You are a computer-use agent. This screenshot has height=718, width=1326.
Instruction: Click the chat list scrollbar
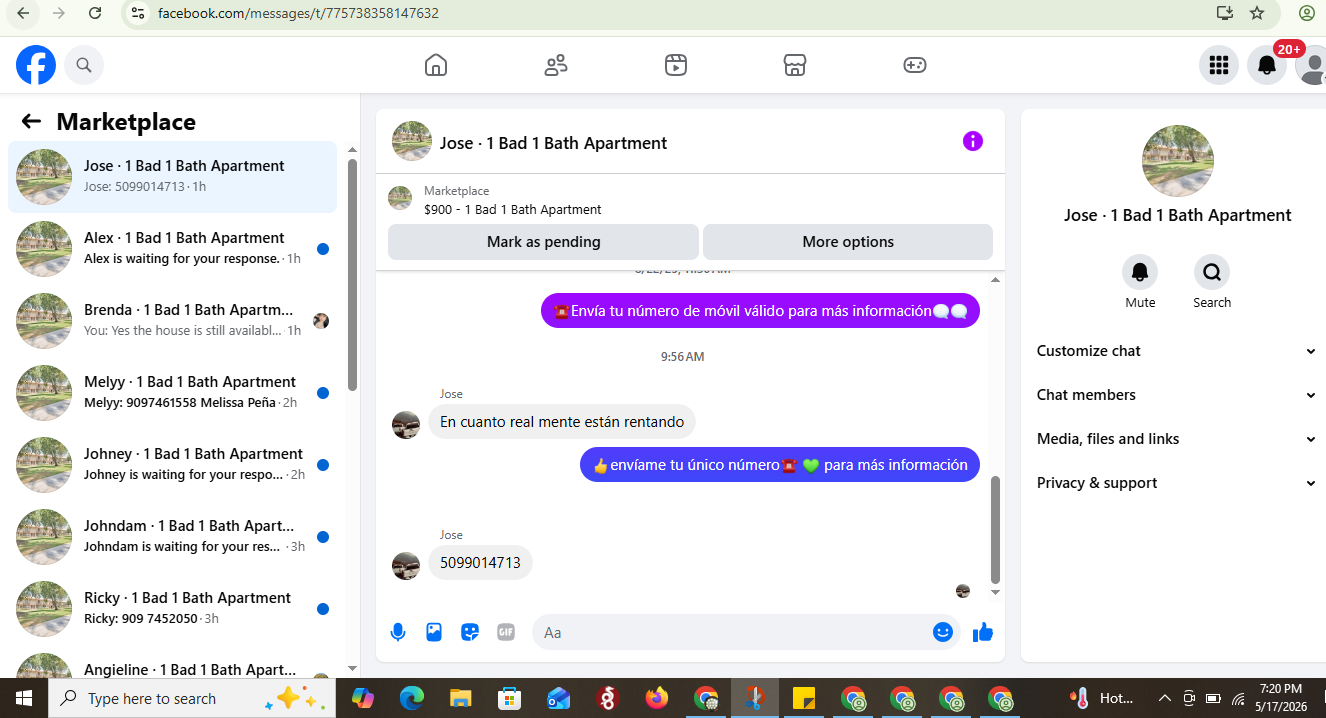352,275
